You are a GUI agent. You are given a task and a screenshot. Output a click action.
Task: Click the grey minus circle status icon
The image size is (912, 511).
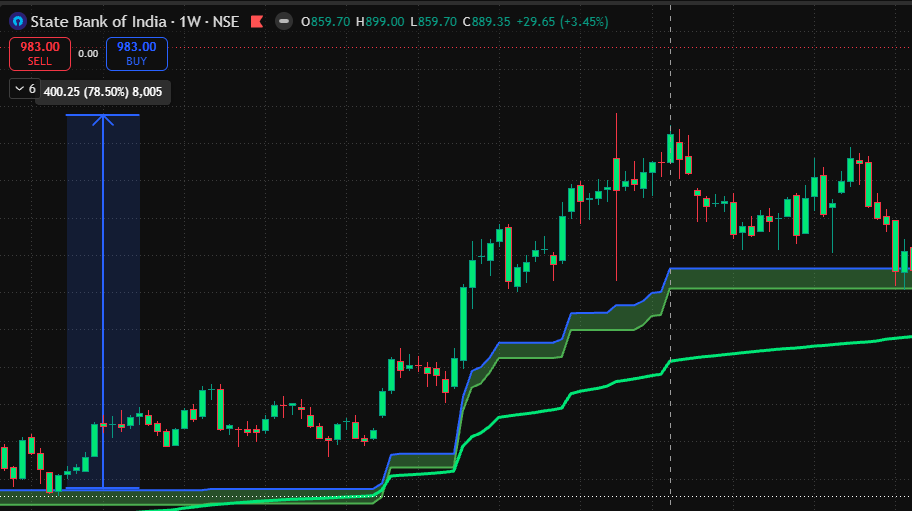click(x=284, y=22)
